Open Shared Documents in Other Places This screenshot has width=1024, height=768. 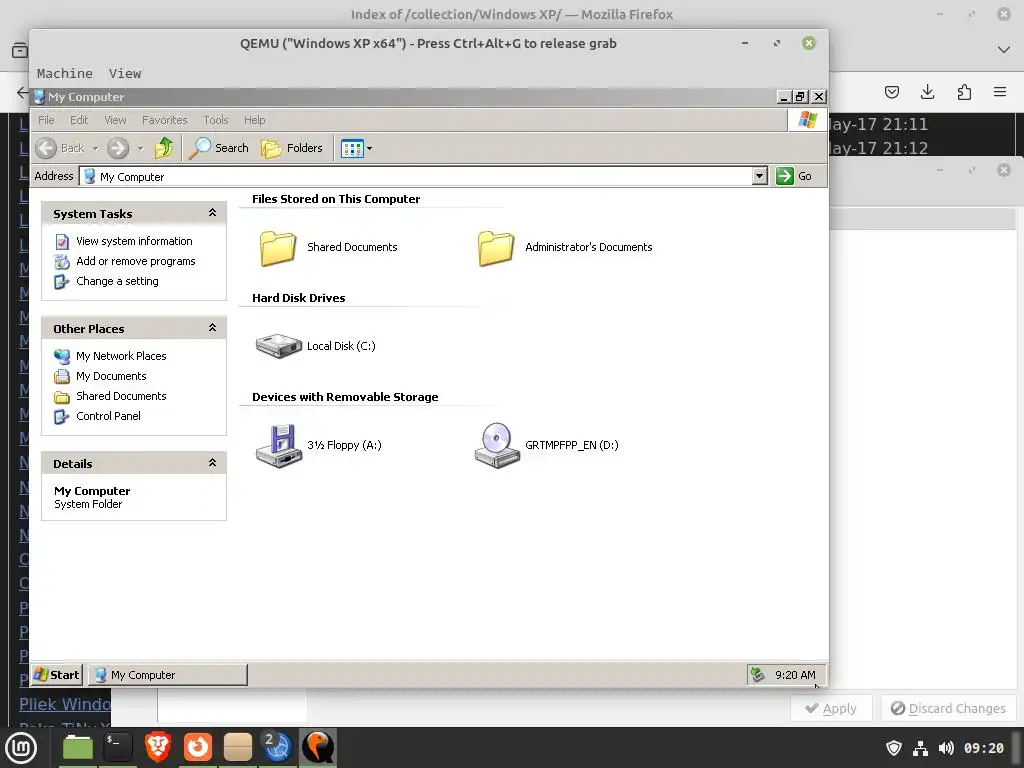click(121, 396)
